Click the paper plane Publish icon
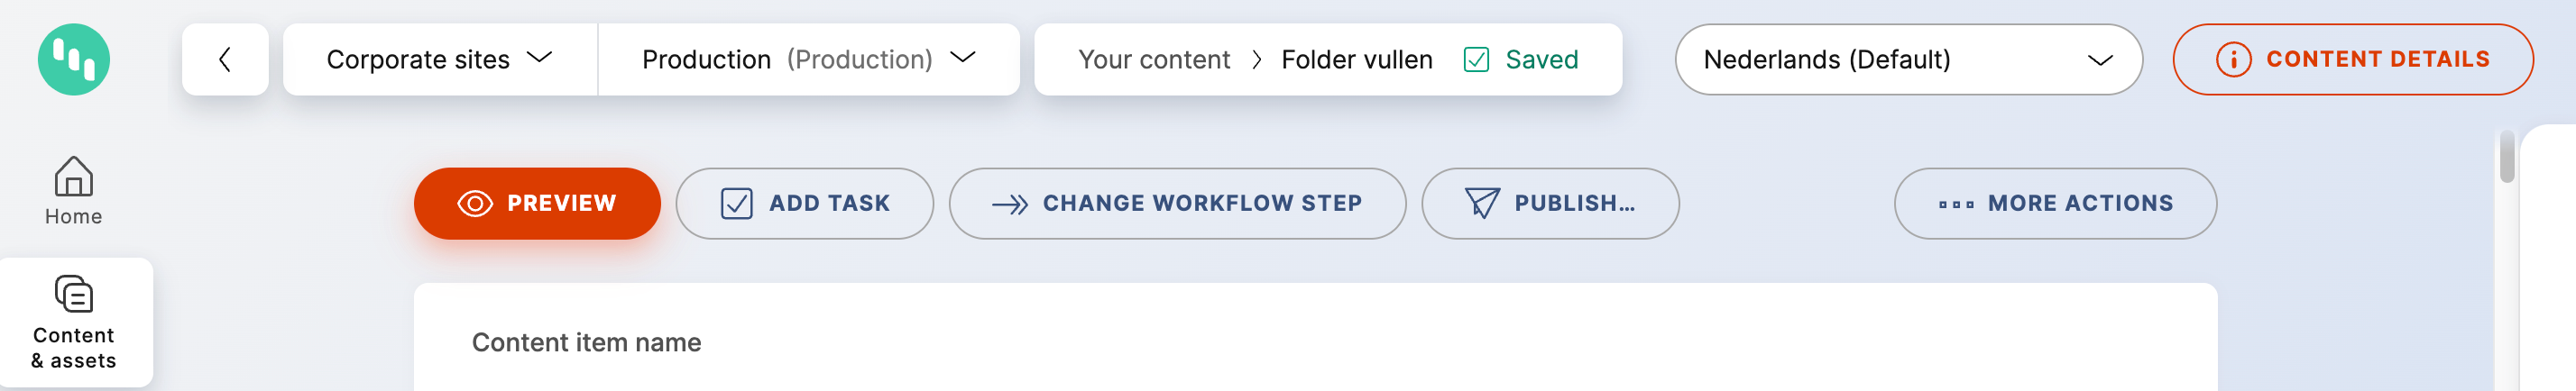 (x=1481, y=203)
